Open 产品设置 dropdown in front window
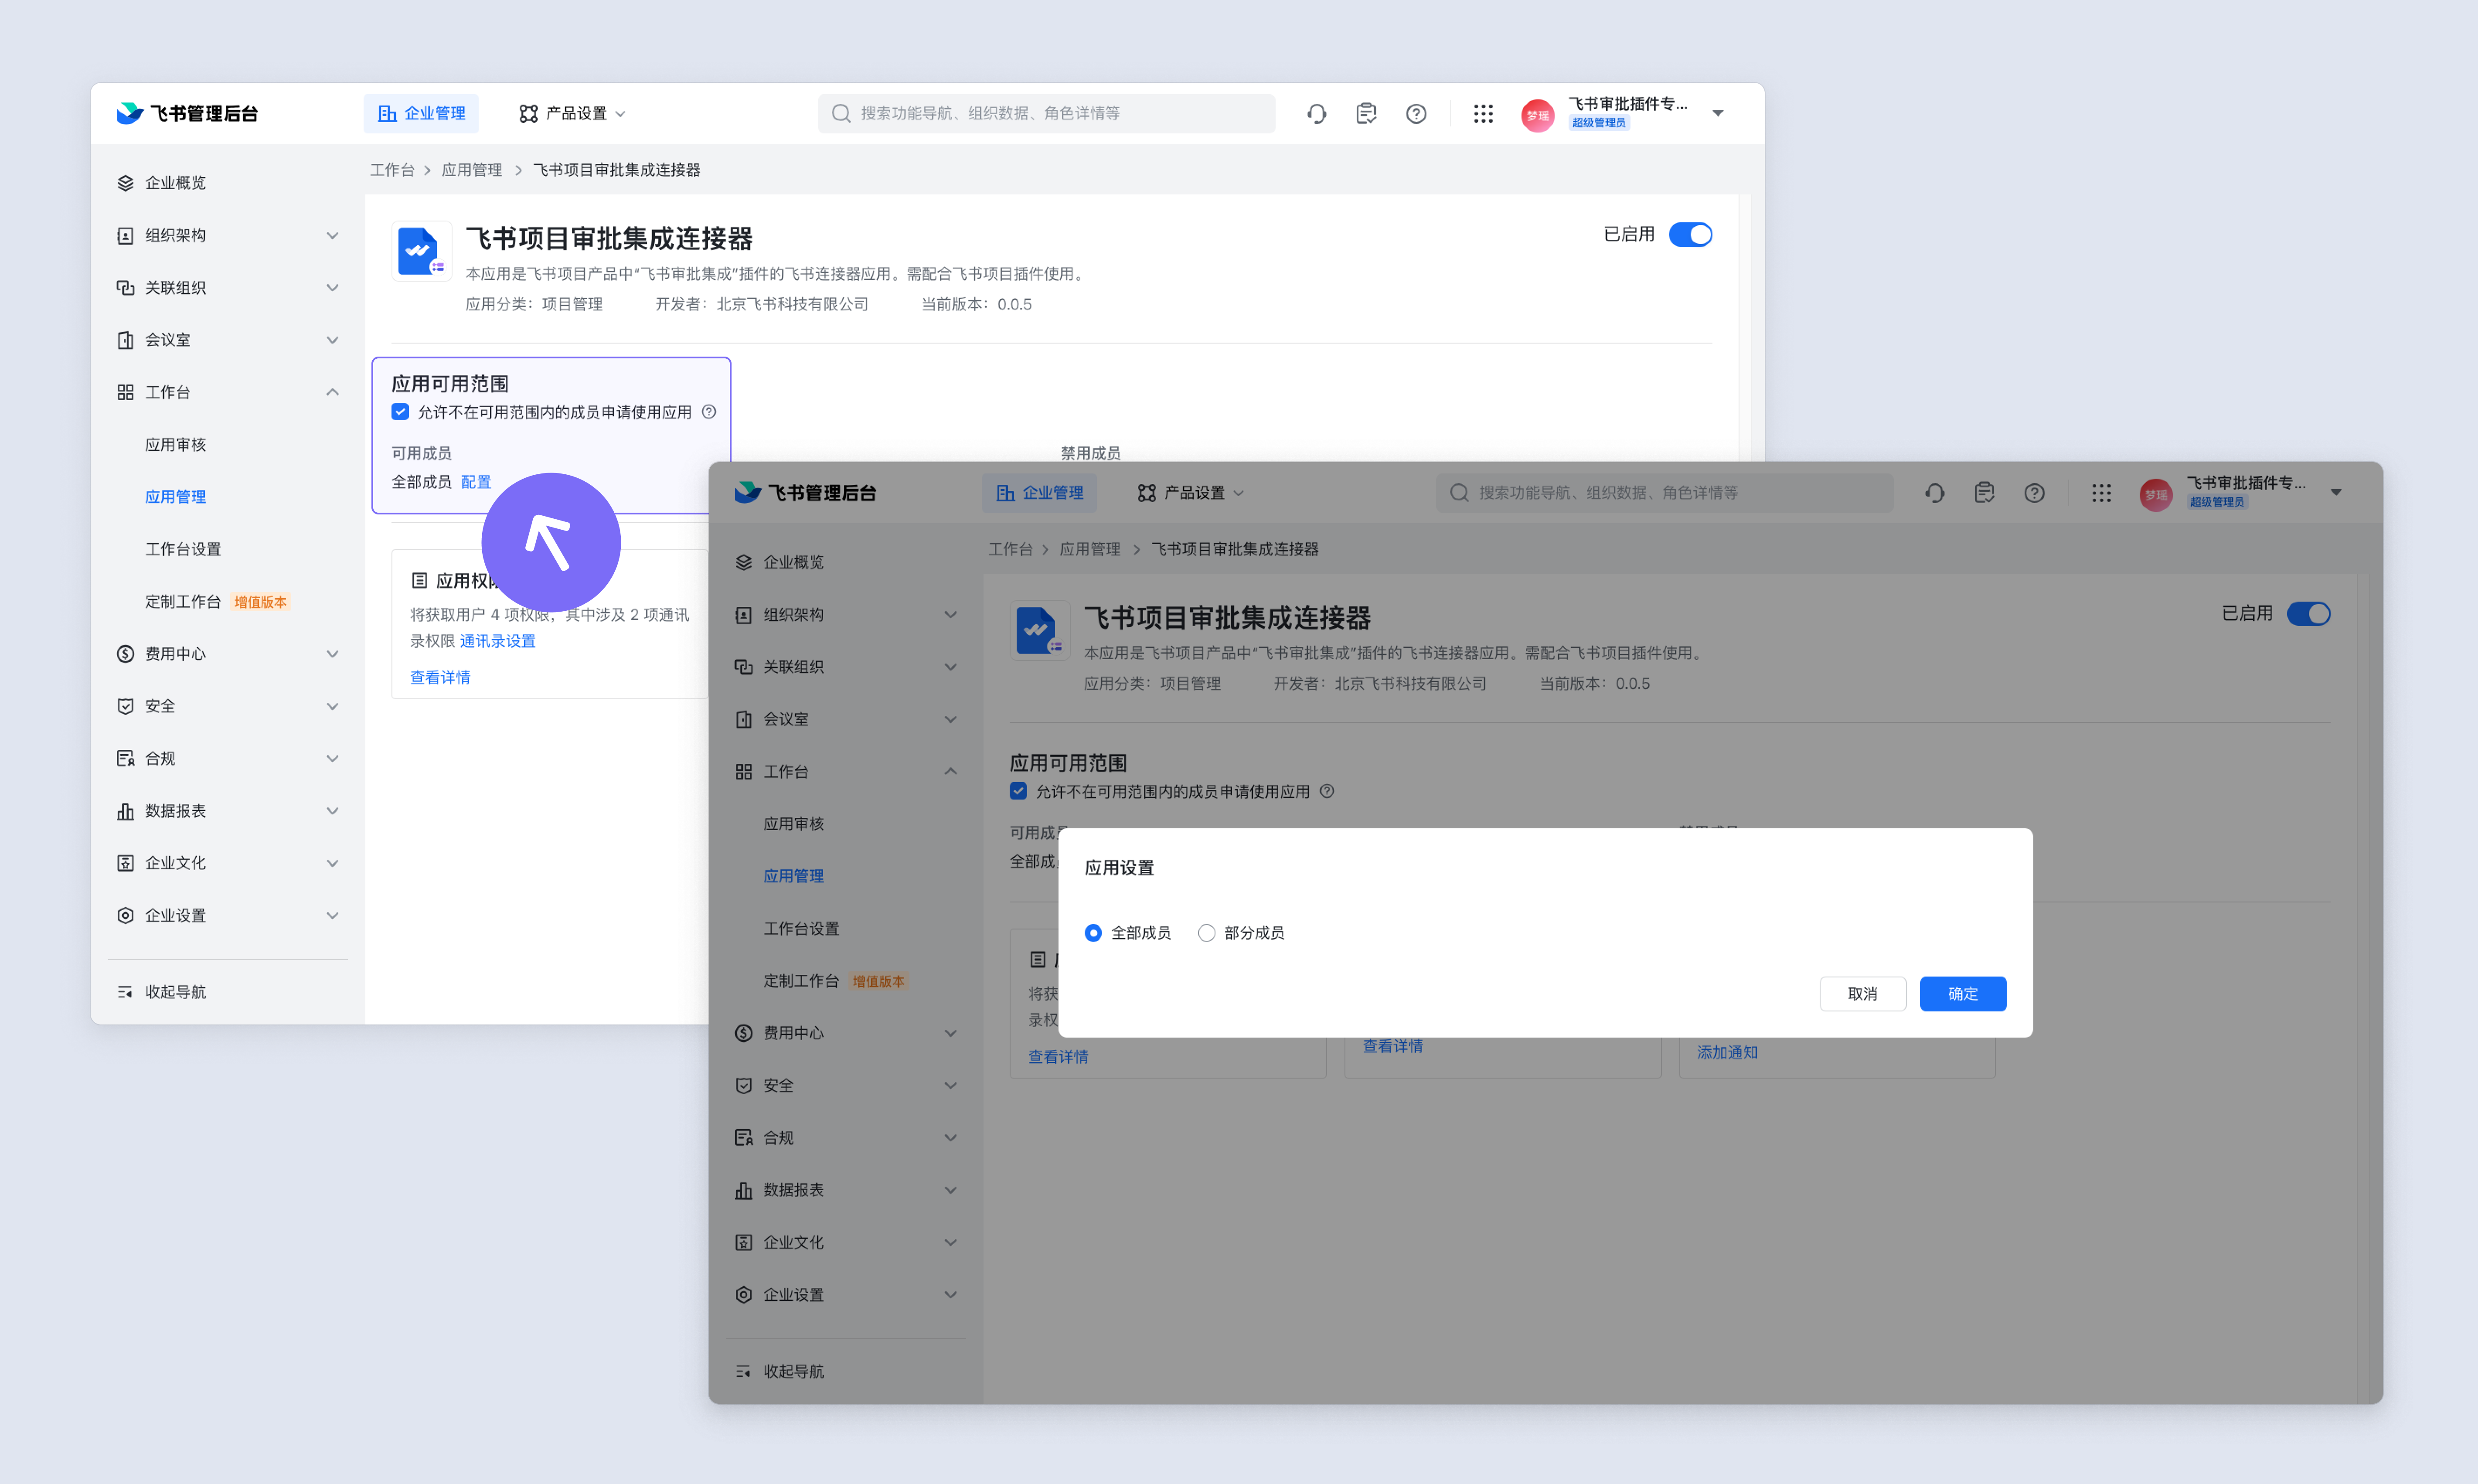This screenshot has height=1484, width=2478. pyautogui.click(x=1190, y=493)
